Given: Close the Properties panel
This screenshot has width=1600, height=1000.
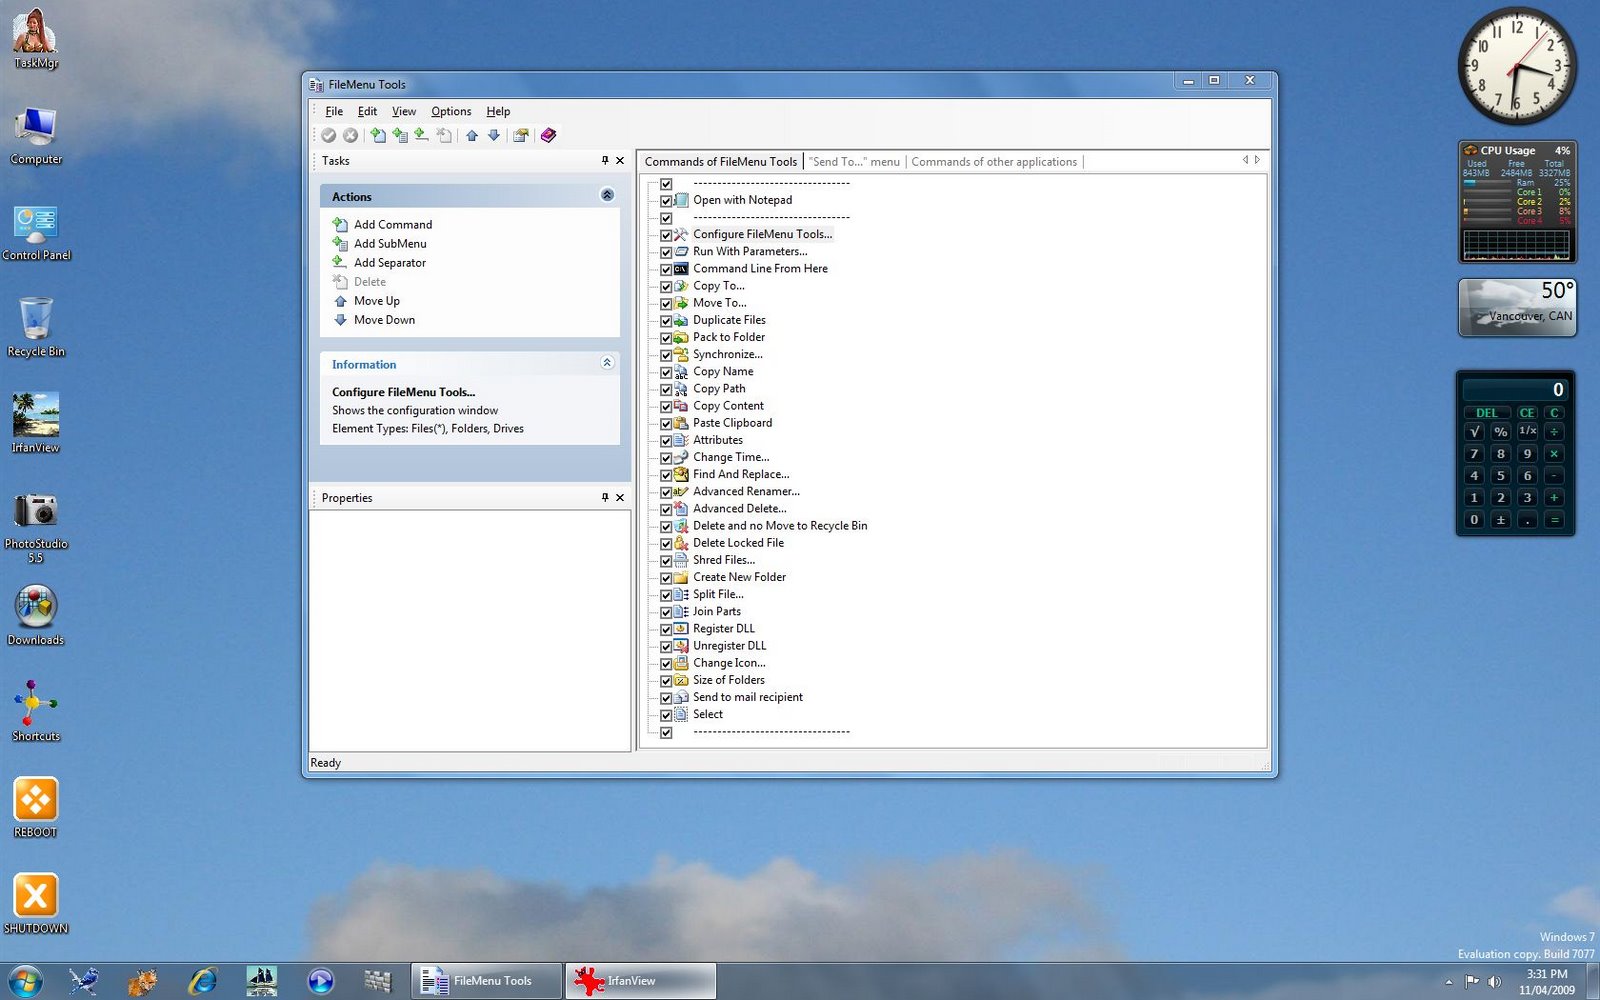Looking at the screenshot, I should click(620, 497).
